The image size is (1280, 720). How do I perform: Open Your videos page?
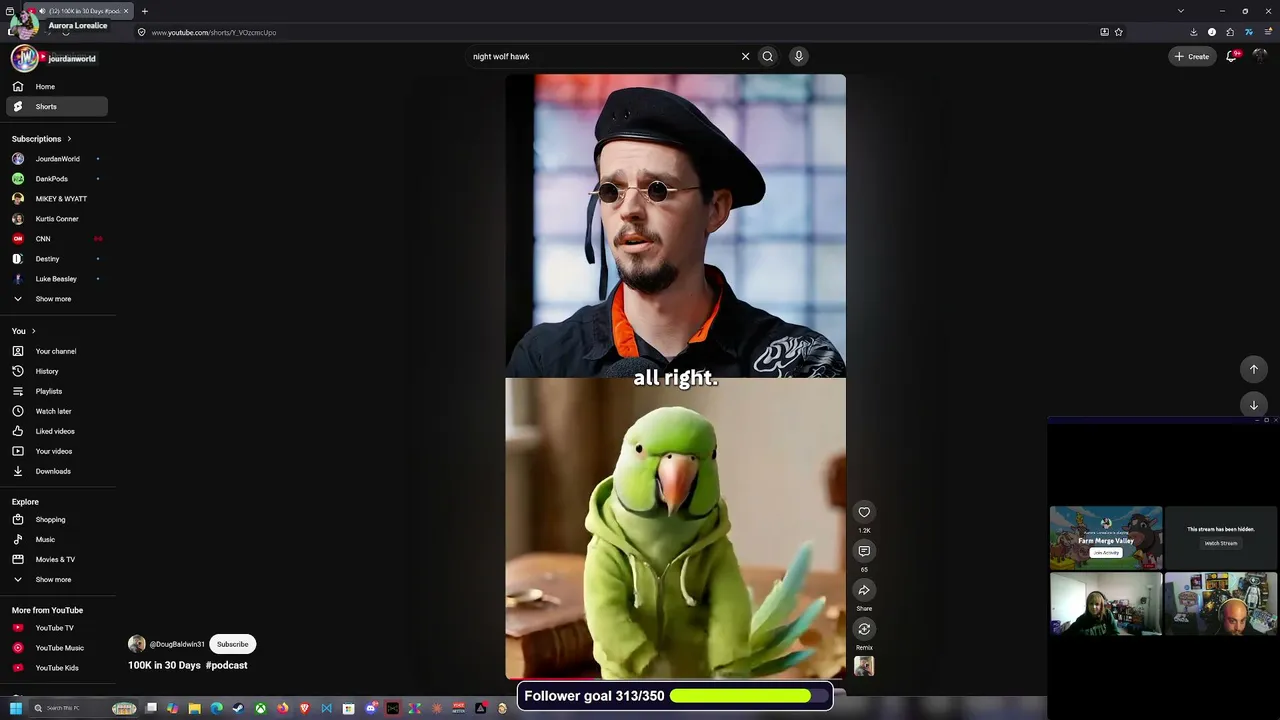pyautogui.click(x=57, y=451)
